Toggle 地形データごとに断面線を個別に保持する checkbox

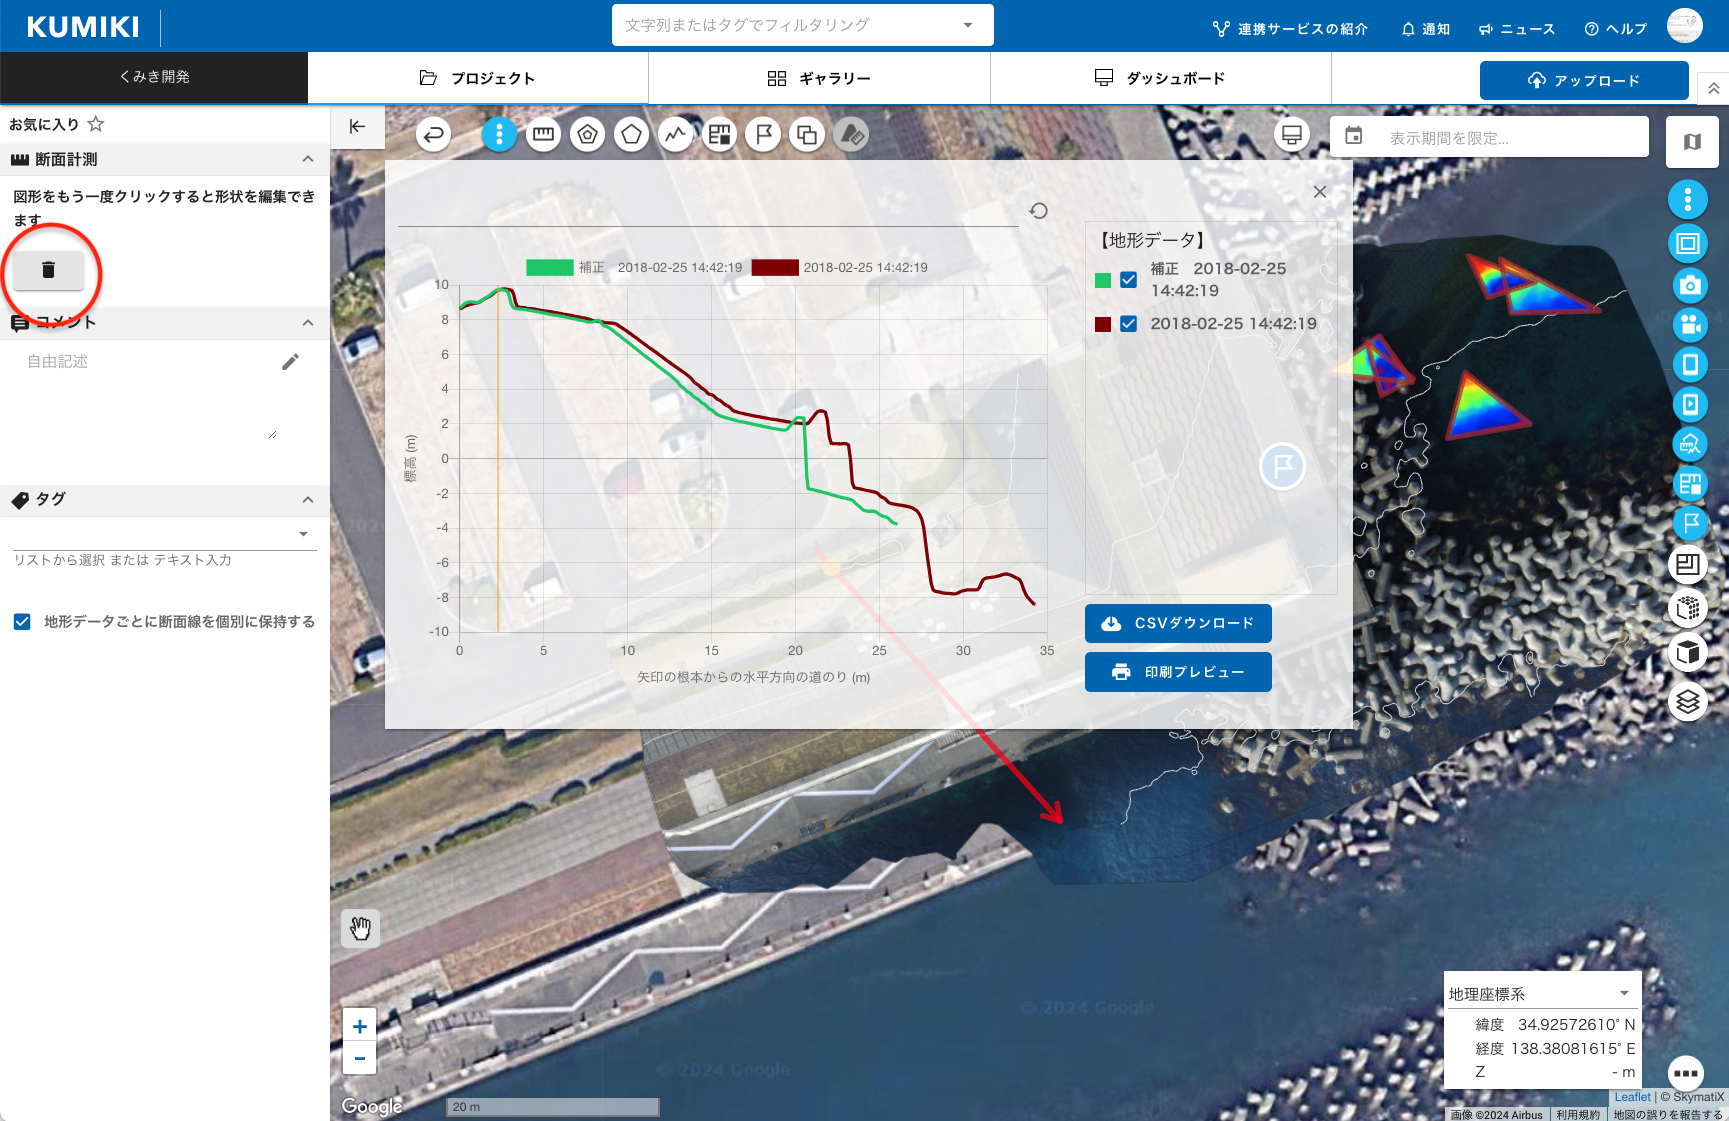(22, 622)
